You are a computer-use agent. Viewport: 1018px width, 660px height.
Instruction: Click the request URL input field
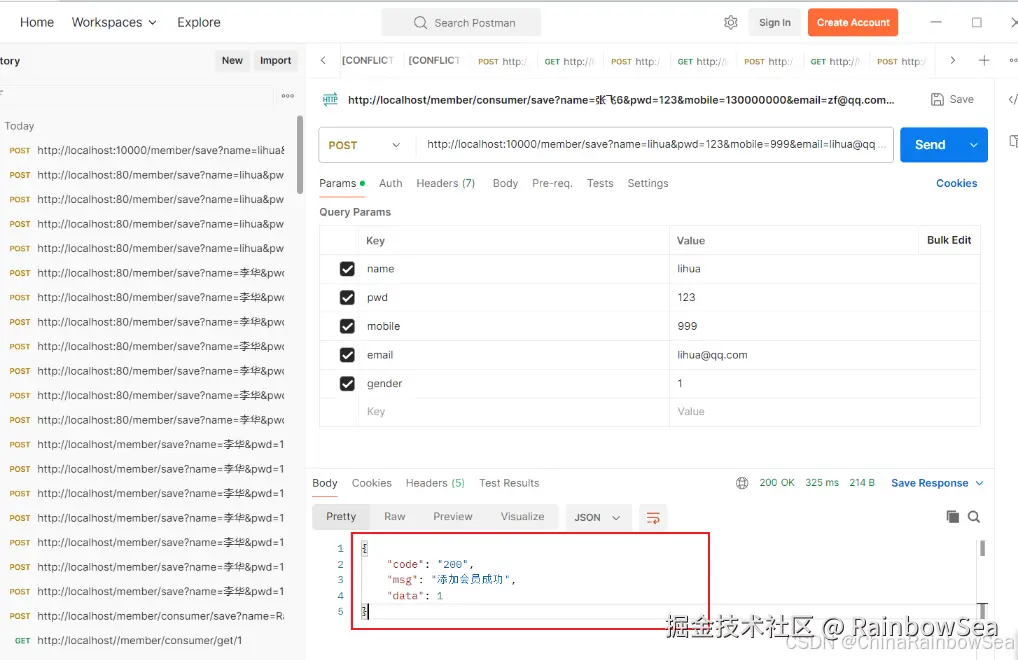(654, 145)
